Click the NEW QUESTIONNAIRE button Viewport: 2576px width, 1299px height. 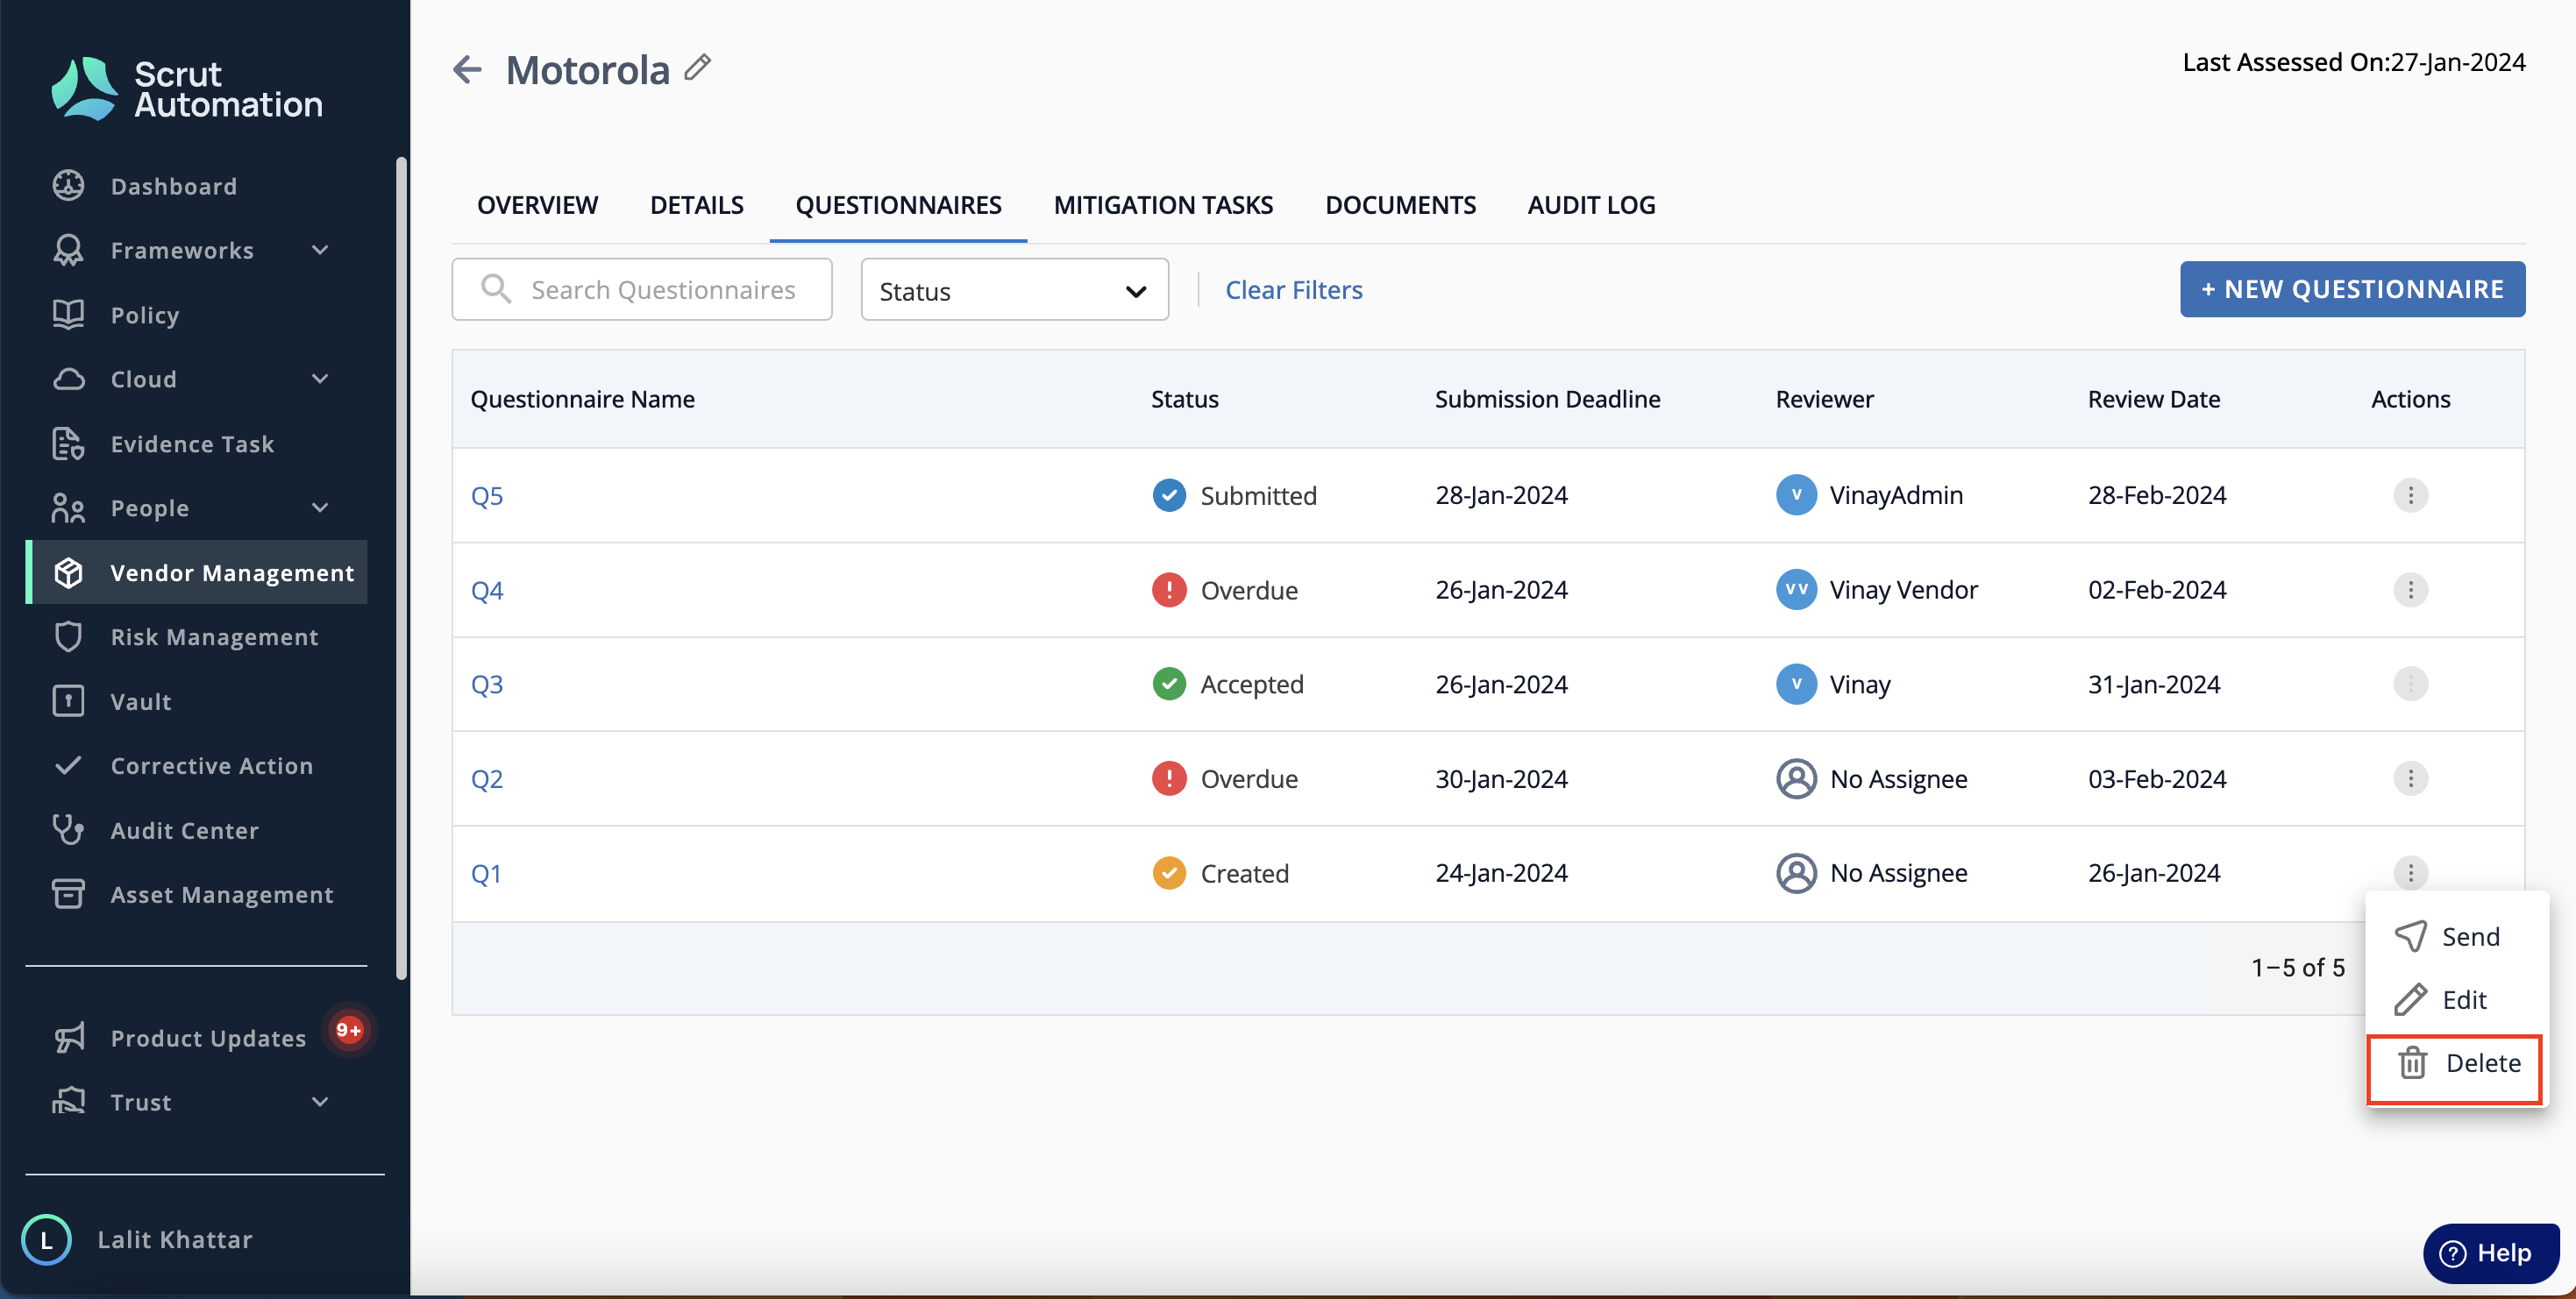click(2352, 290)
